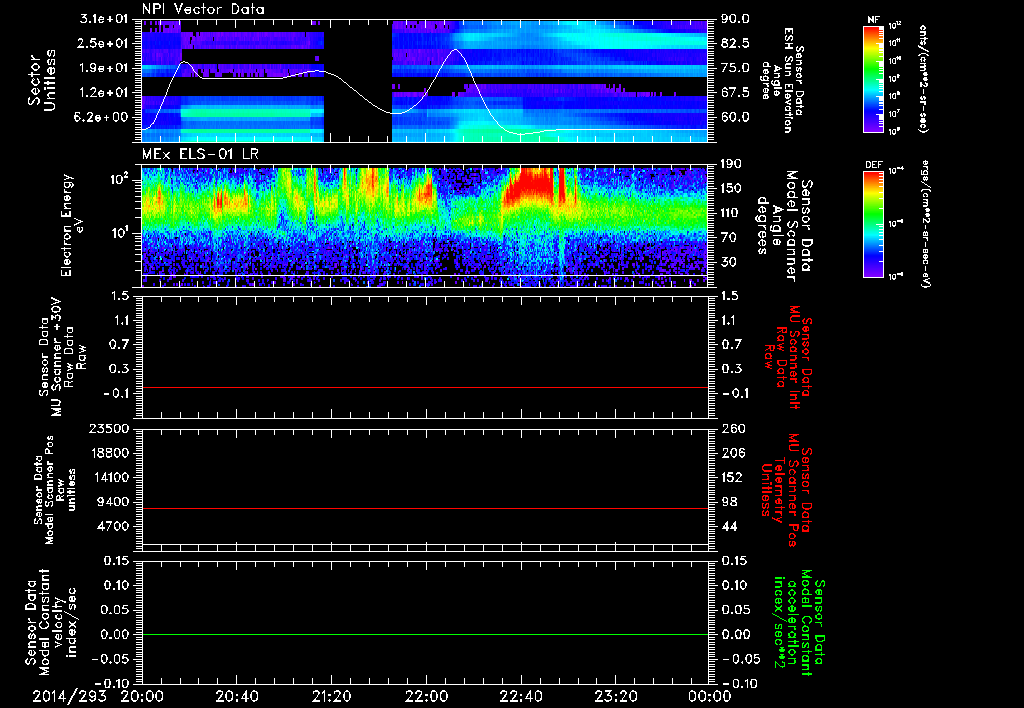
Task: Select the 23:20 time axis label
Action: coord(617,696)
